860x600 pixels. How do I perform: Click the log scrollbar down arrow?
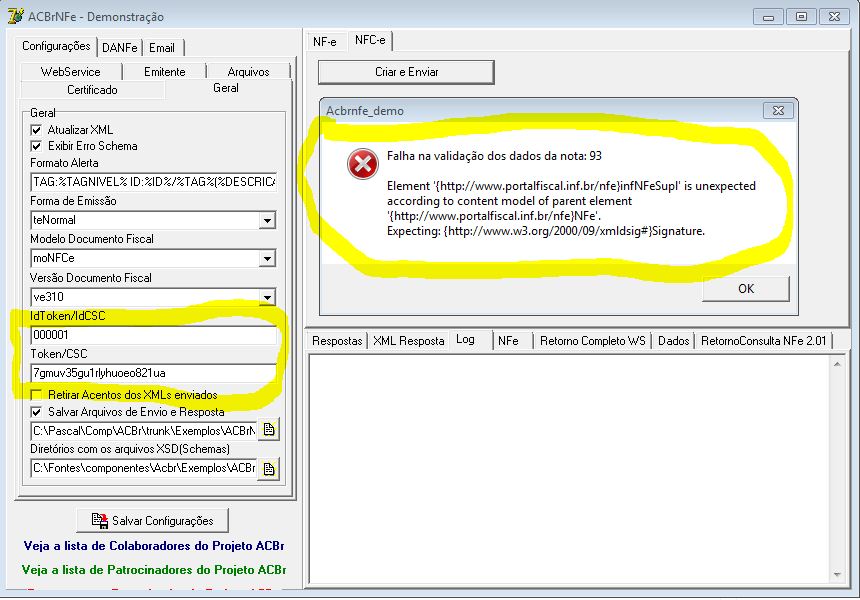837,575
